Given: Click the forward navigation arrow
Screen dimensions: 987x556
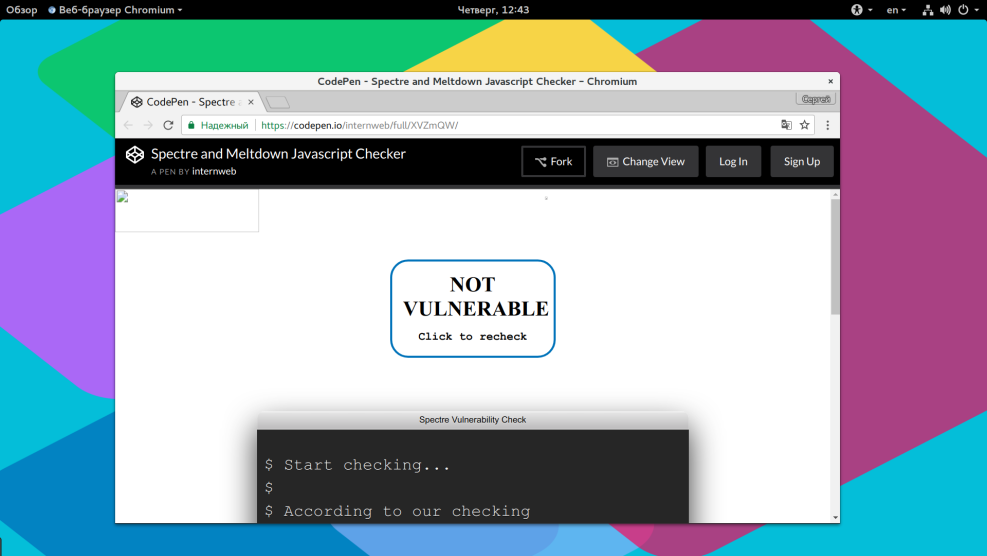Looking at the screenshot, I should tap(148, 125).
